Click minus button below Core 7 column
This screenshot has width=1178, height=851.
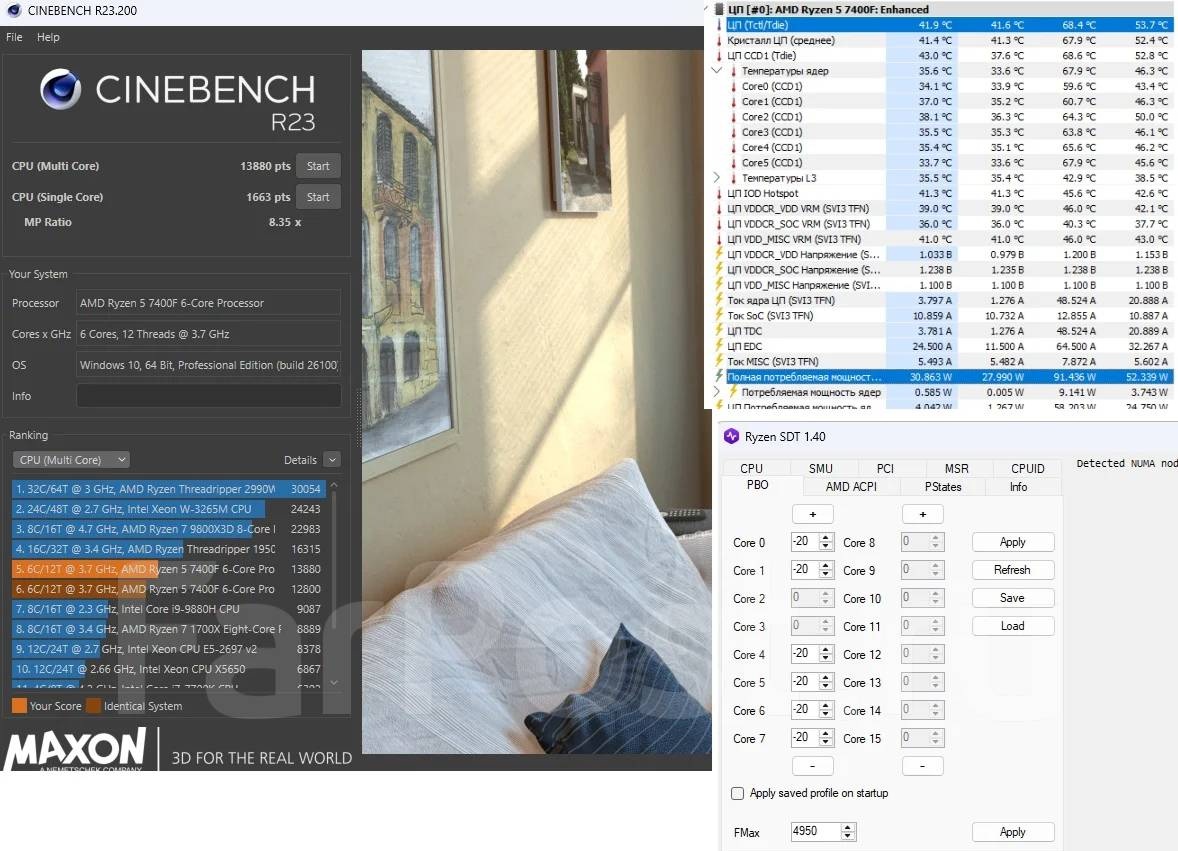pos(812,766)
